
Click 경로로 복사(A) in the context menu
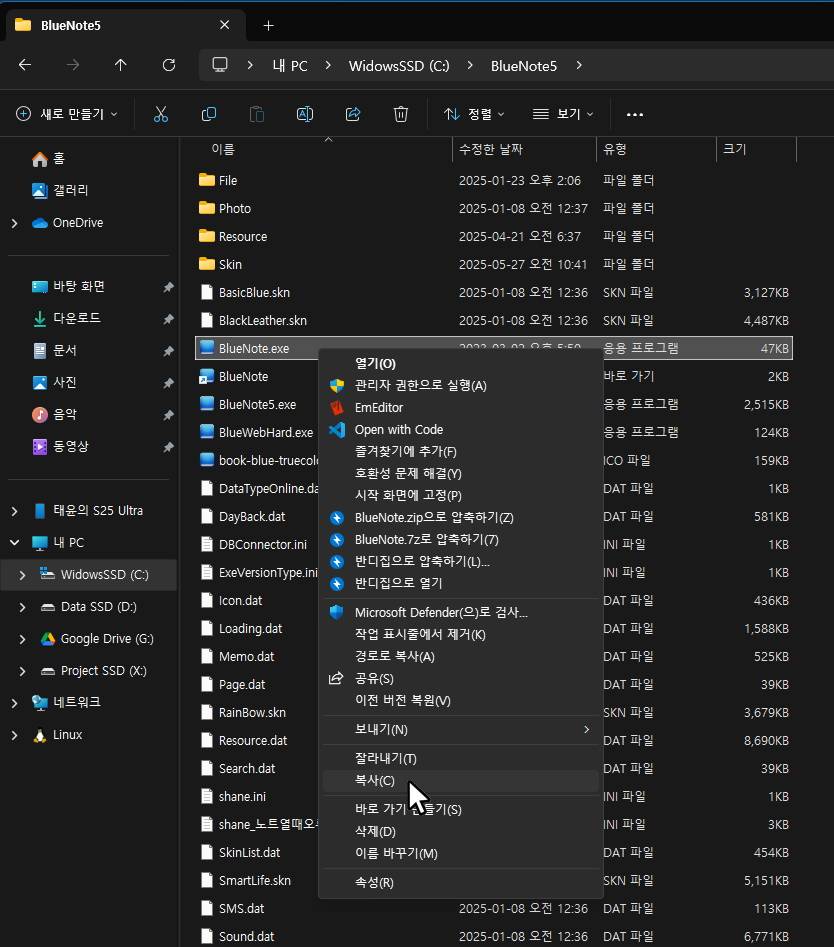(x=460, y=656)
